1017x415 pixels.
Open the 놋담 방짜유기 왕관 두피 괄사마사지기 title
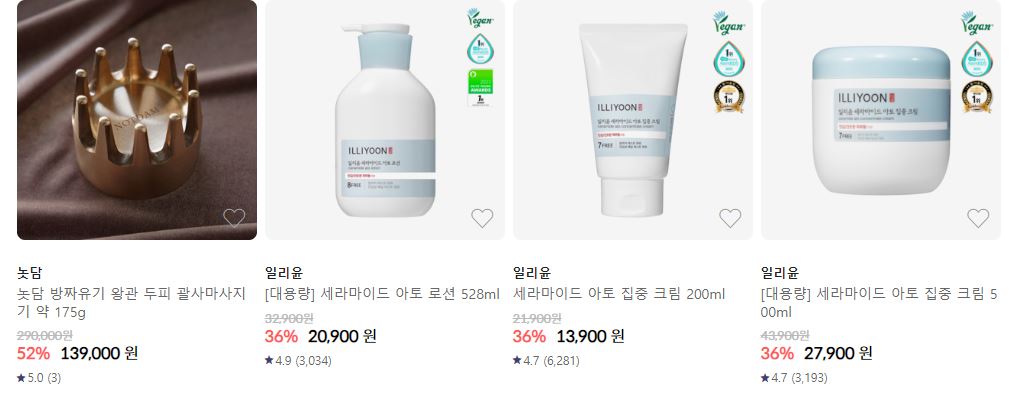132,303
